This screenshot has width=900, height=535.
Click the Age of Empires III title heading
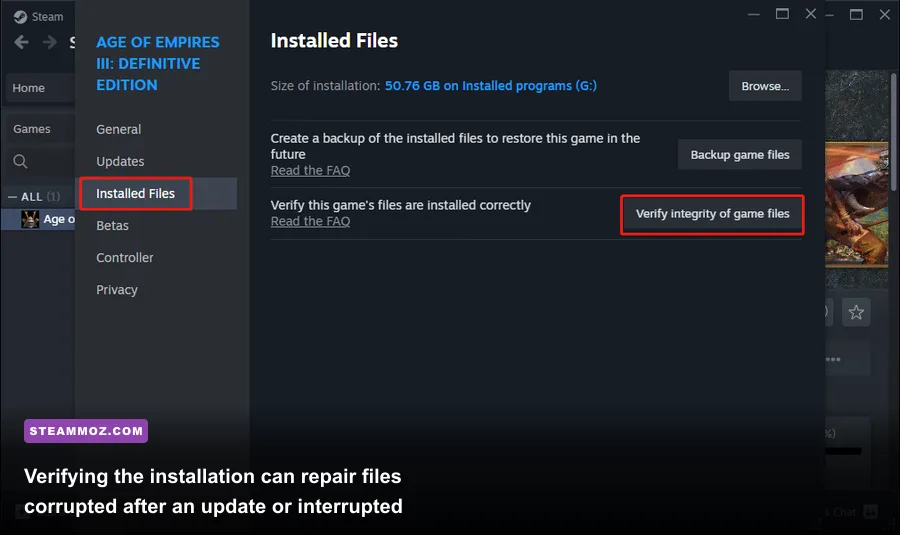pyautogui.click(x=157, y=64)
